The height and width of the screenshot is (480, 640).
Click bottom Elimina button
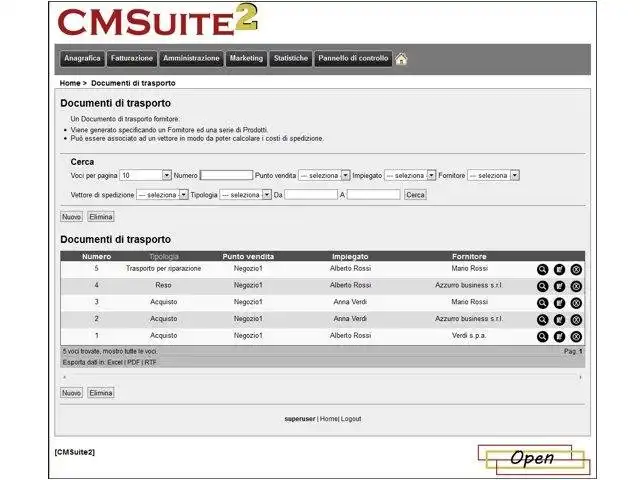pyautogui.click(x=101, y=393)
